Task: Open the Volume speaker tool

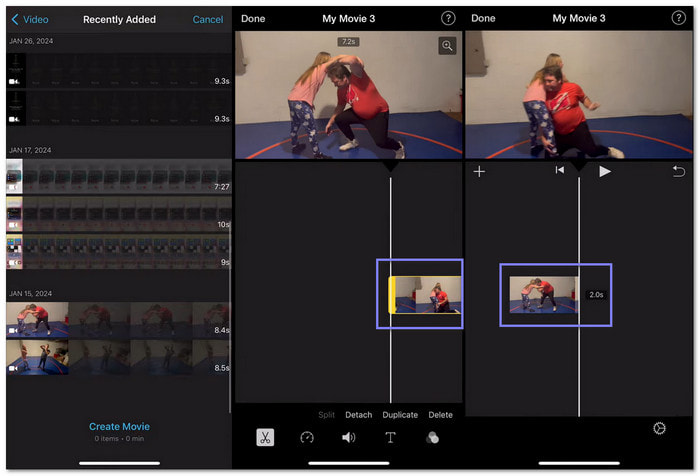Action: [349, 438]
